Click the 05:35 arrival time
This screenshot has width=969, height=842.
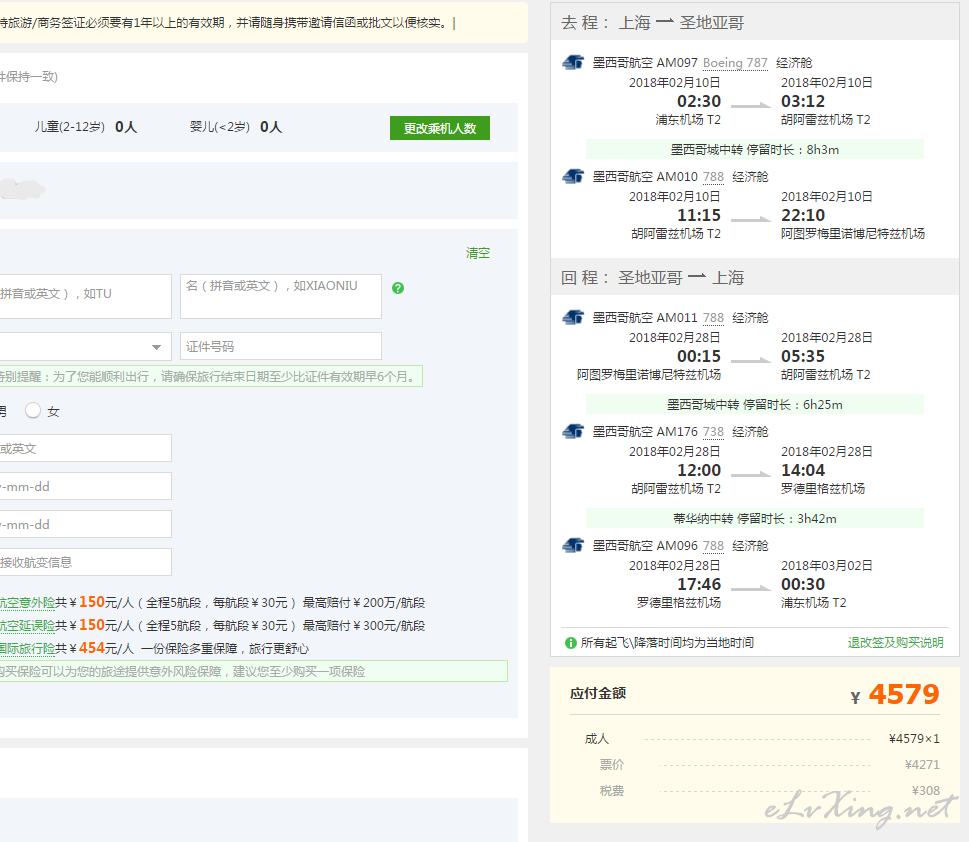tap(803, 356)
